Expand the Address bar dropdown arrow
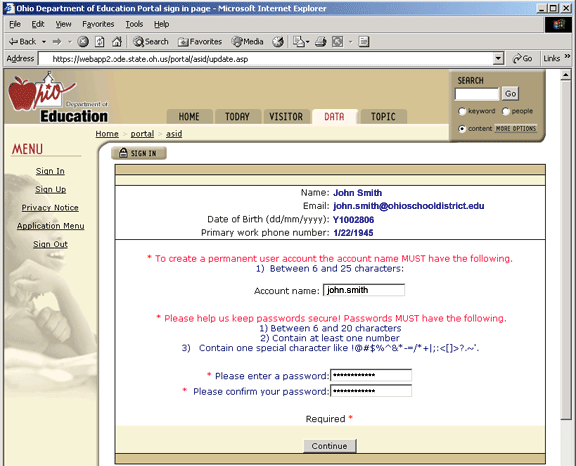The height and width of the screenshot is (466, 576). coord(498,58)
